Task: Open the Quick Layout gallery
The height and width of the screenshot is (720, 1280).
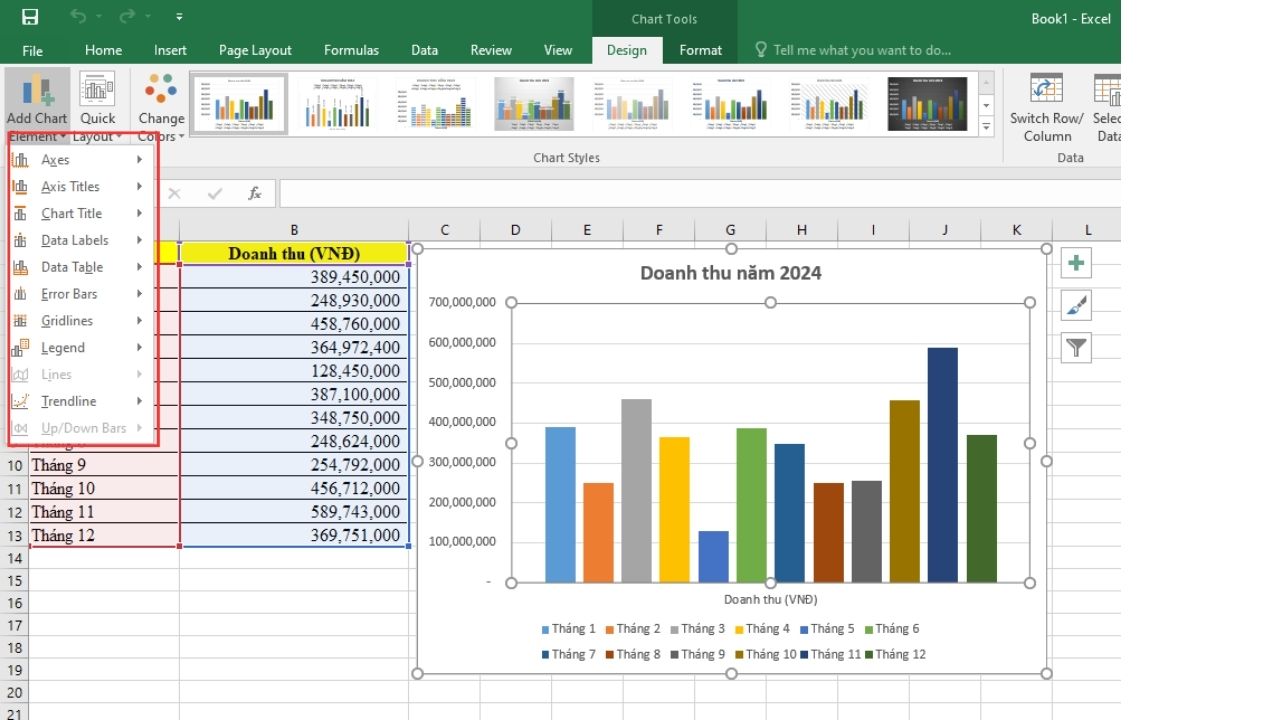Action: coord(97,100)
